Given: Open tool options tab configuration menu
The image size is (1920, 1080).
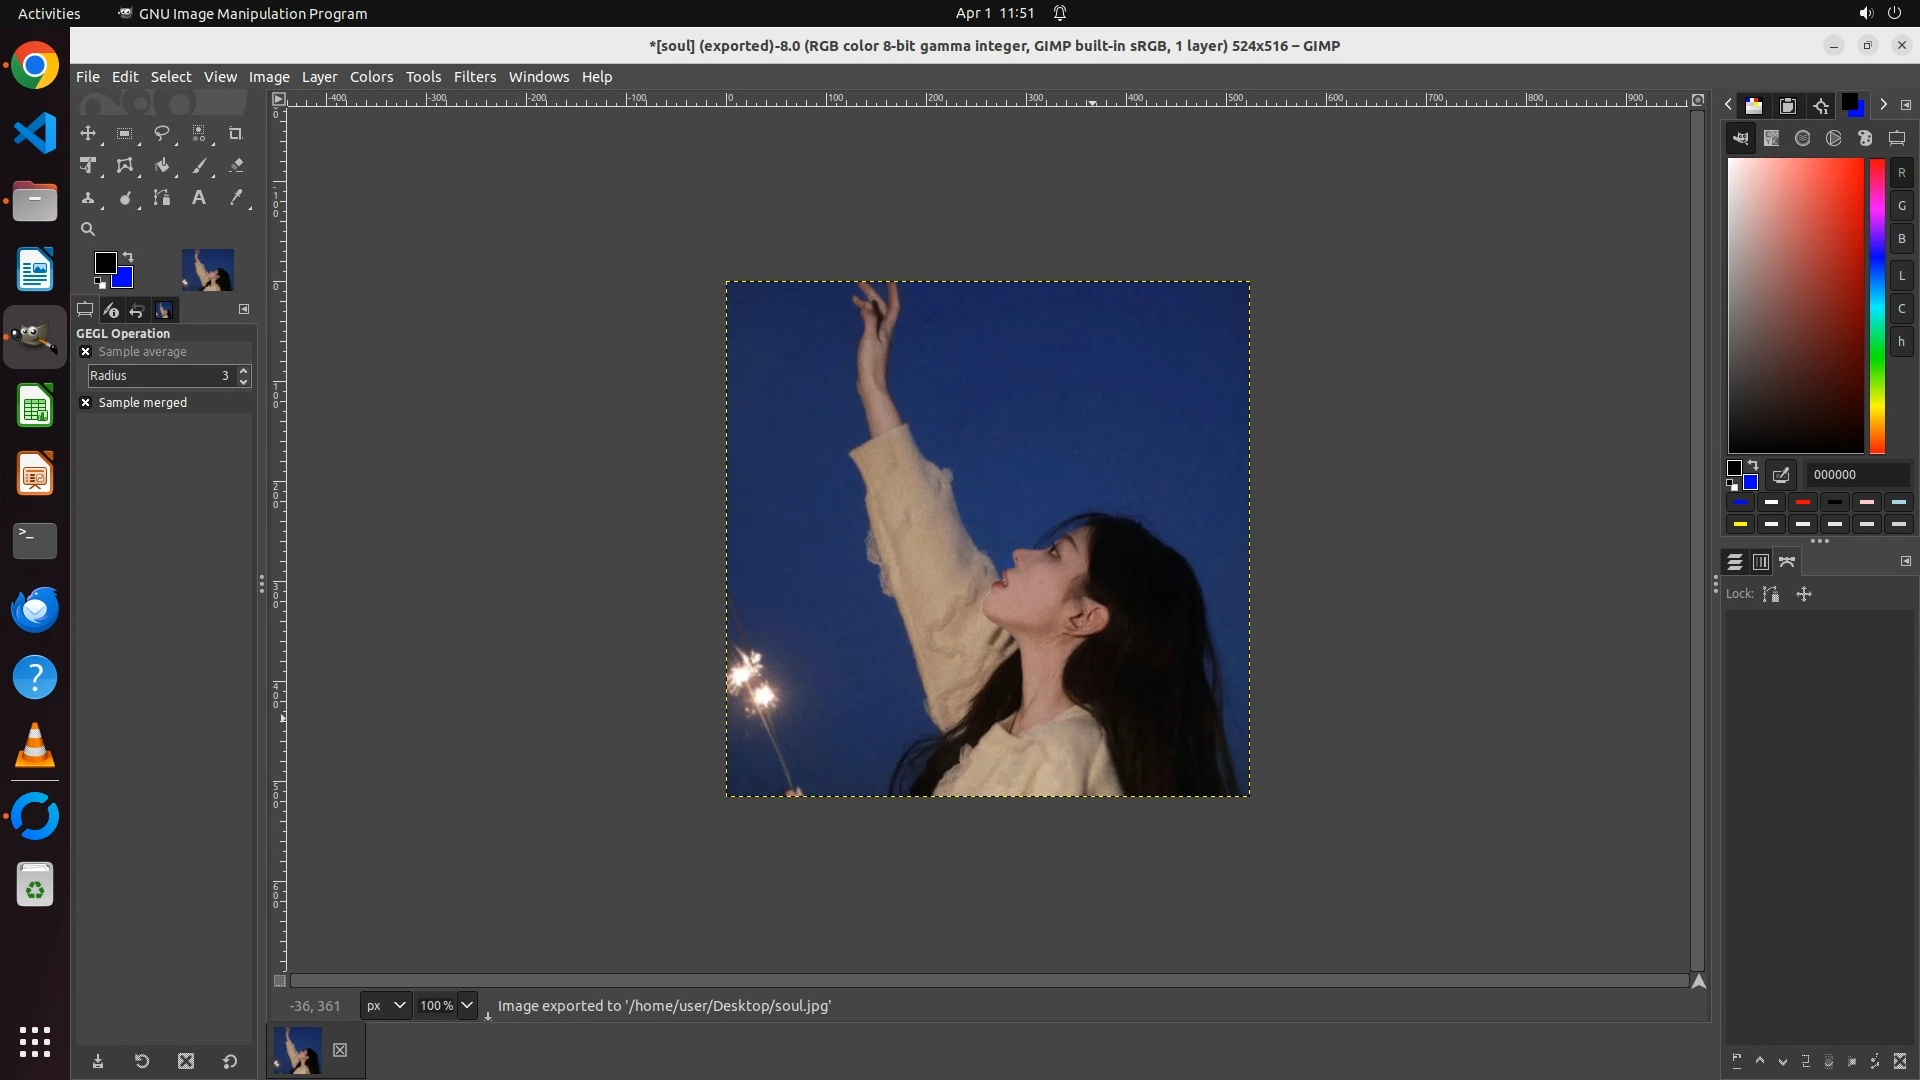Looking at the screenshot, I should click(x=244, y=310).
